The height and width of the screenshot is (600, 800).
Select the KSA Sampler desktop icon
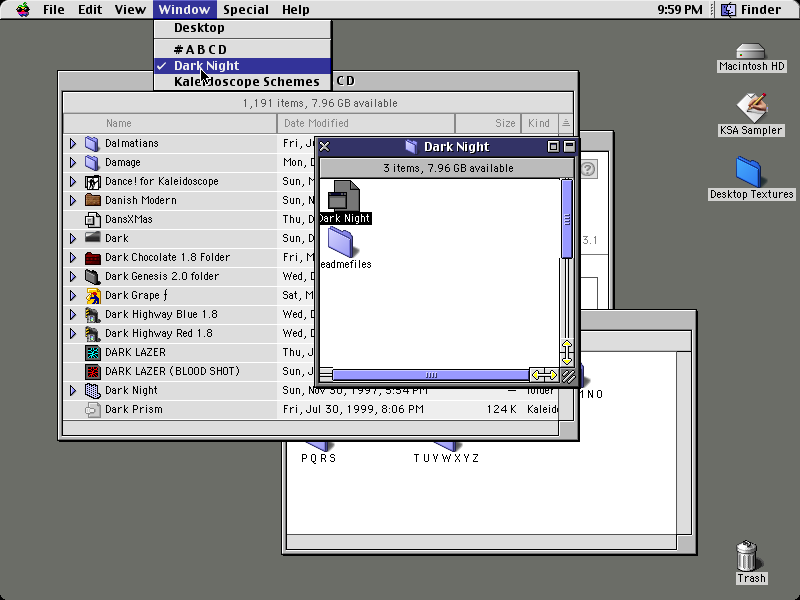pos(751,108)
